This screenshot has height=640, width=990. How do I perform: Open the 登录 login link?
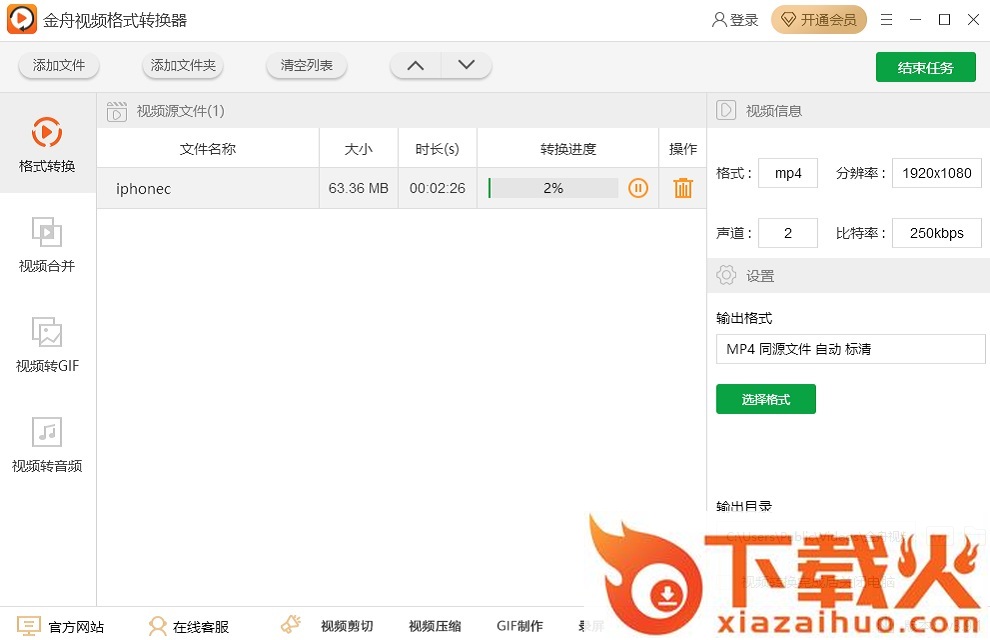click(736, 20)
